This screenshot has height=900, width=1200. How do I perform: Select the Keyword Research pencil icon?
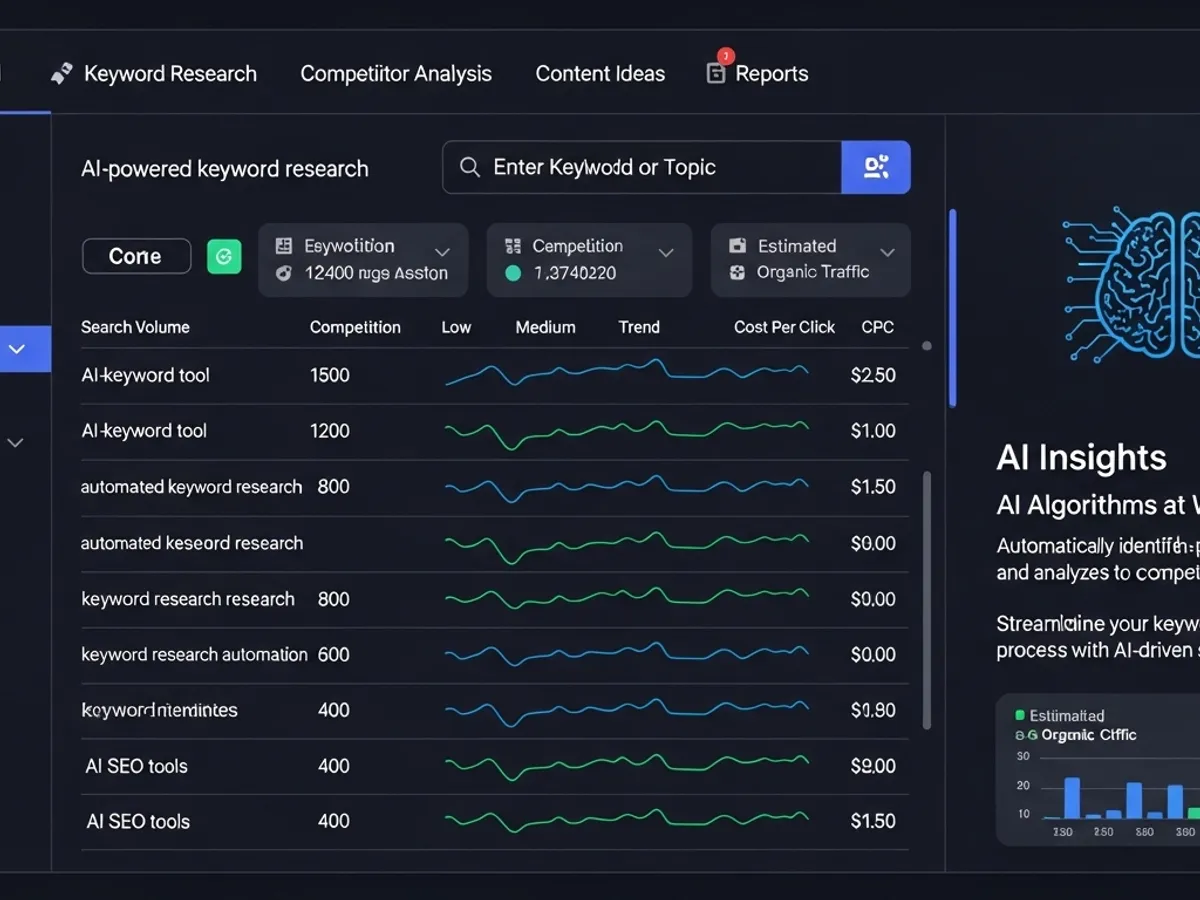point(61,72)
